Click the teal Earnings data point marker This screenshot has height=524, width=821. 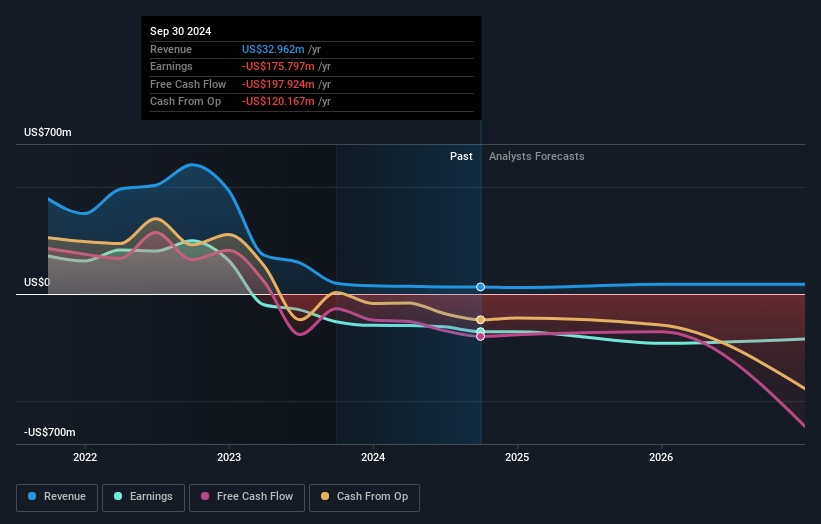[x=480, y=331]
